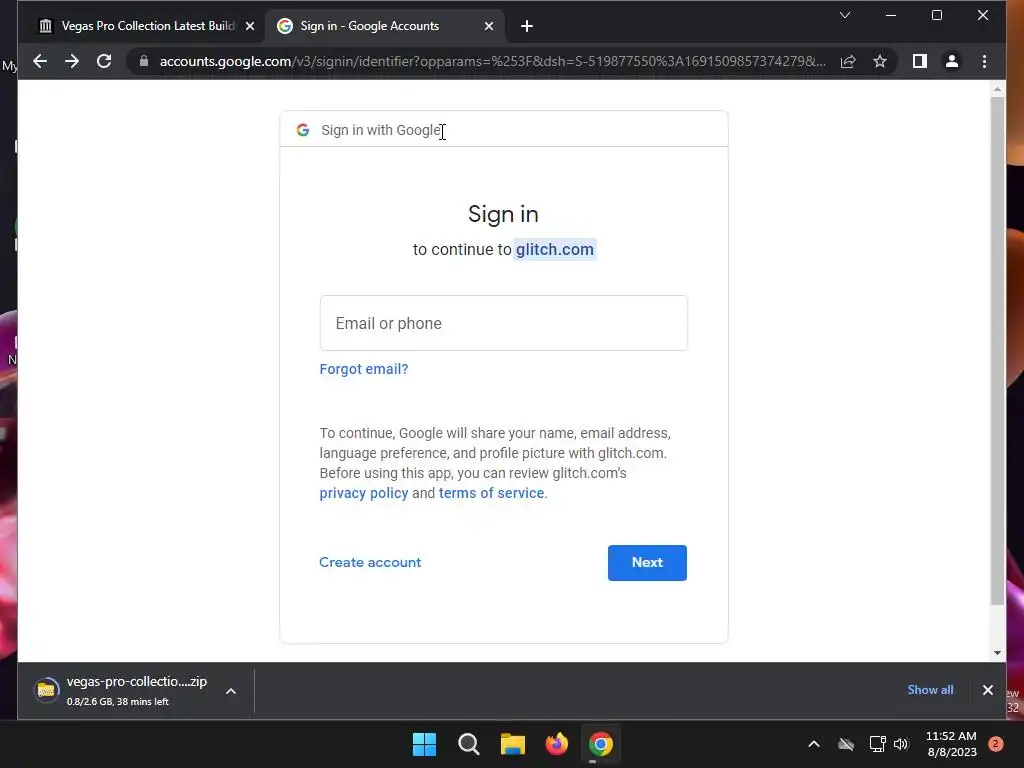Image resolution: width=1024 pixels, height=768 pixels.
Task: Click the scrollbar down arrow
Action: pyautogui.click(x=997, y=652)
